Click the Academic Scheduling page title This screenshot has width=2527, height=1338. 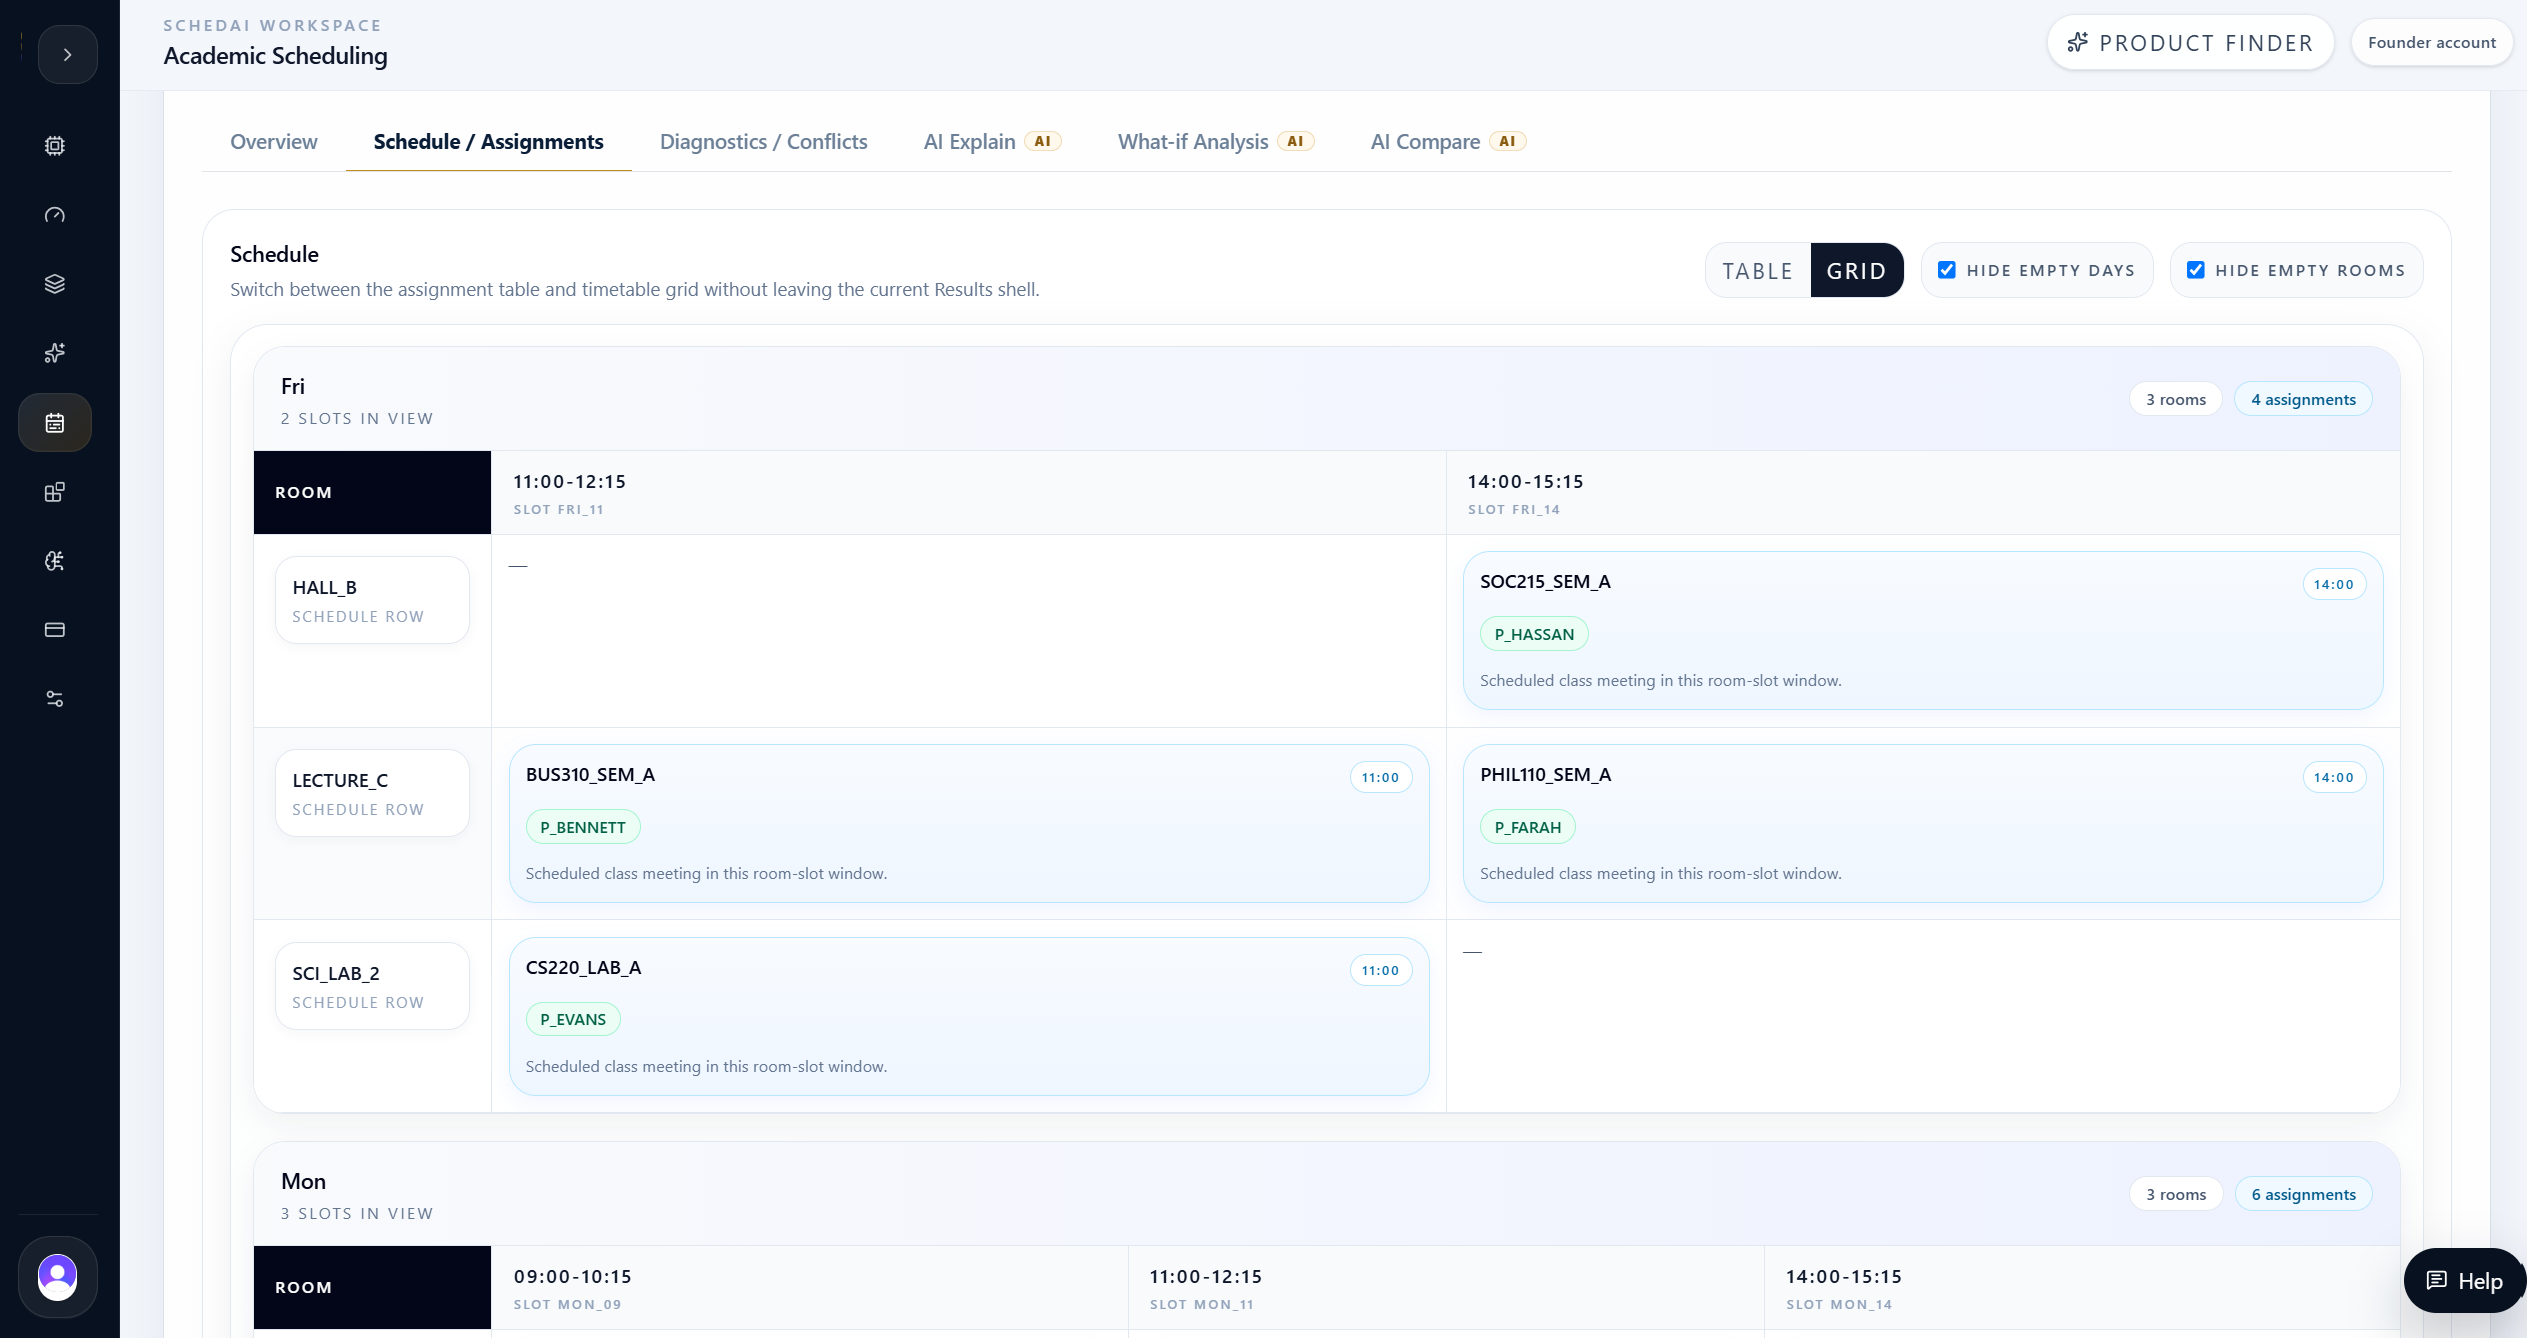click(x=276, y=56)
